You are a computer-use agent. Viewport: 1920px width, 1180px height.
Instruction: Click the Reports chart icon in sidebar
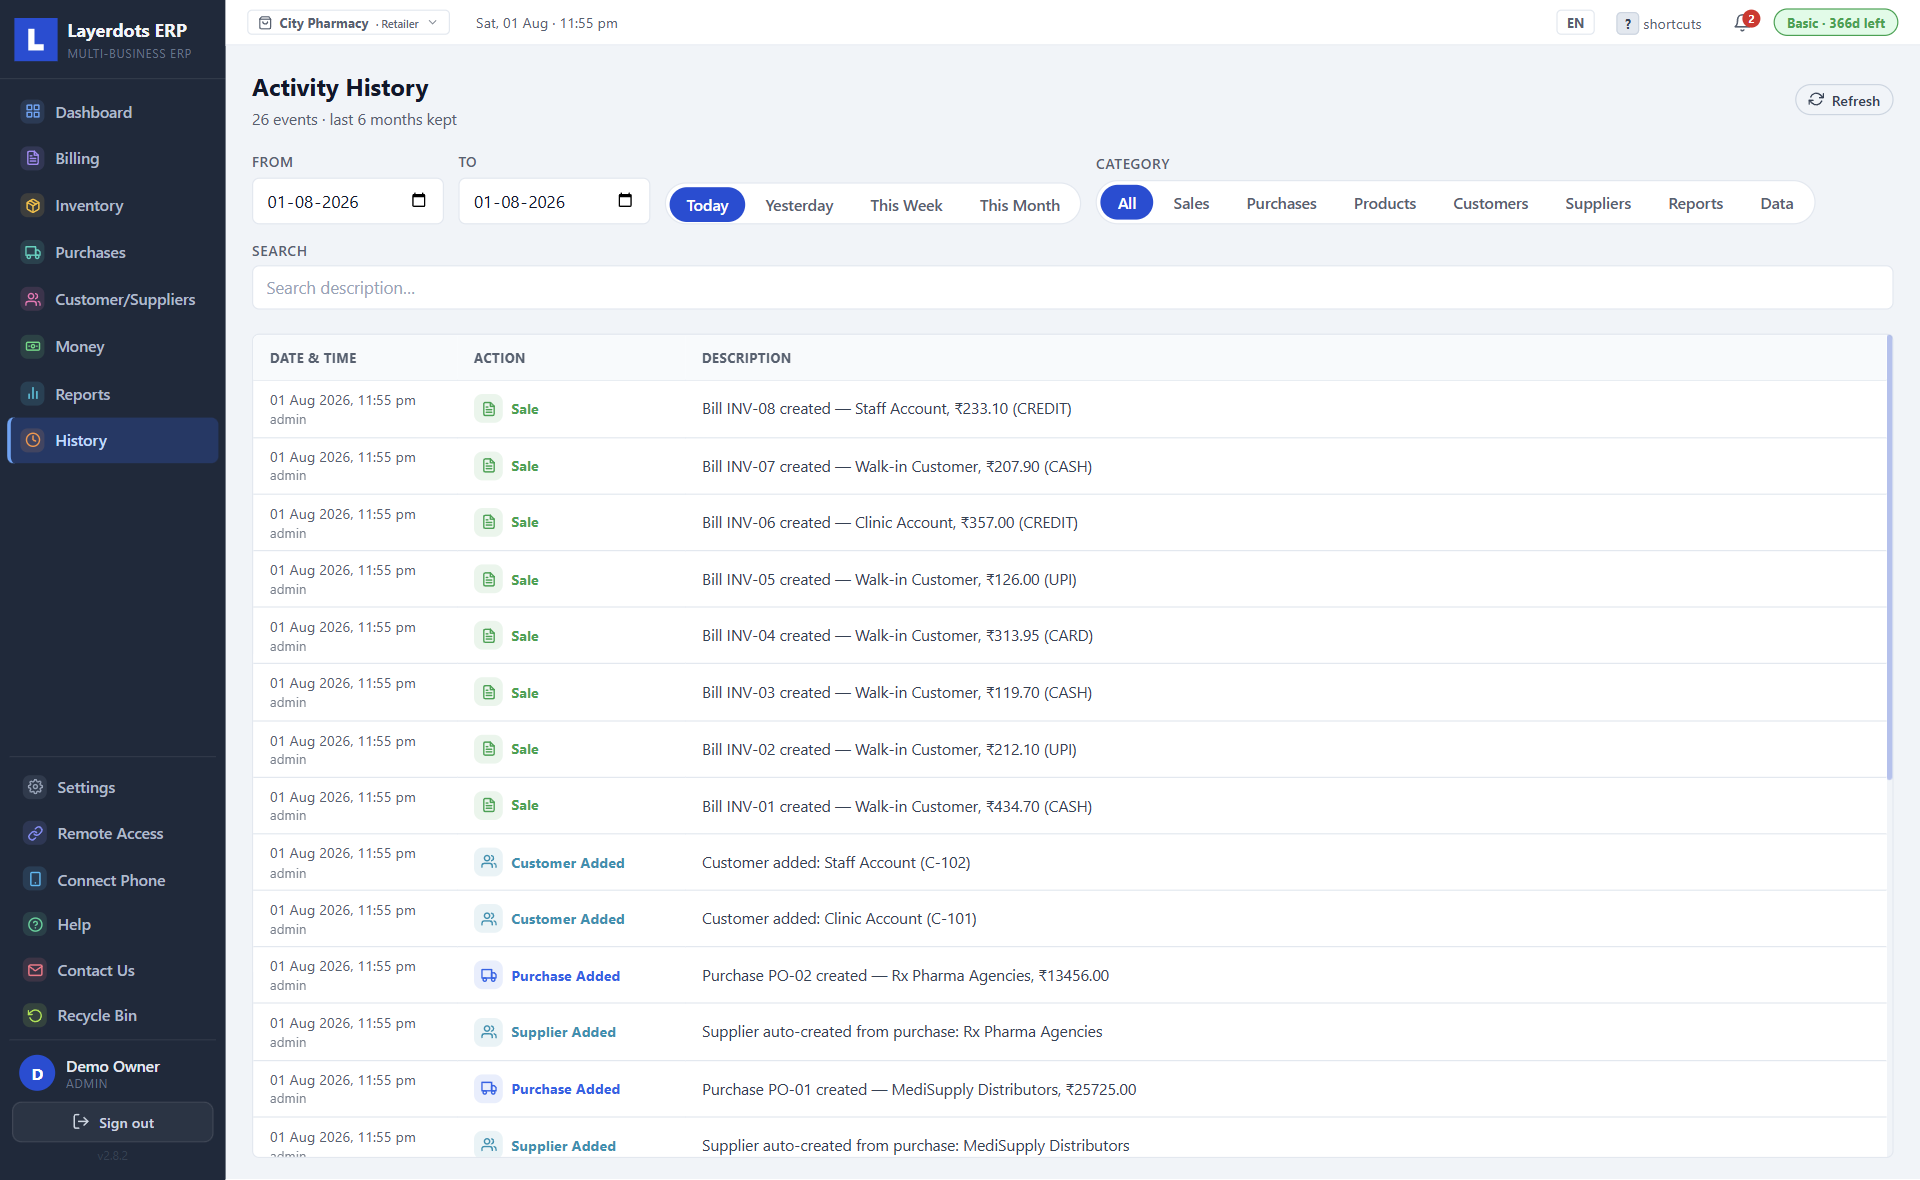tap(33, 394)
